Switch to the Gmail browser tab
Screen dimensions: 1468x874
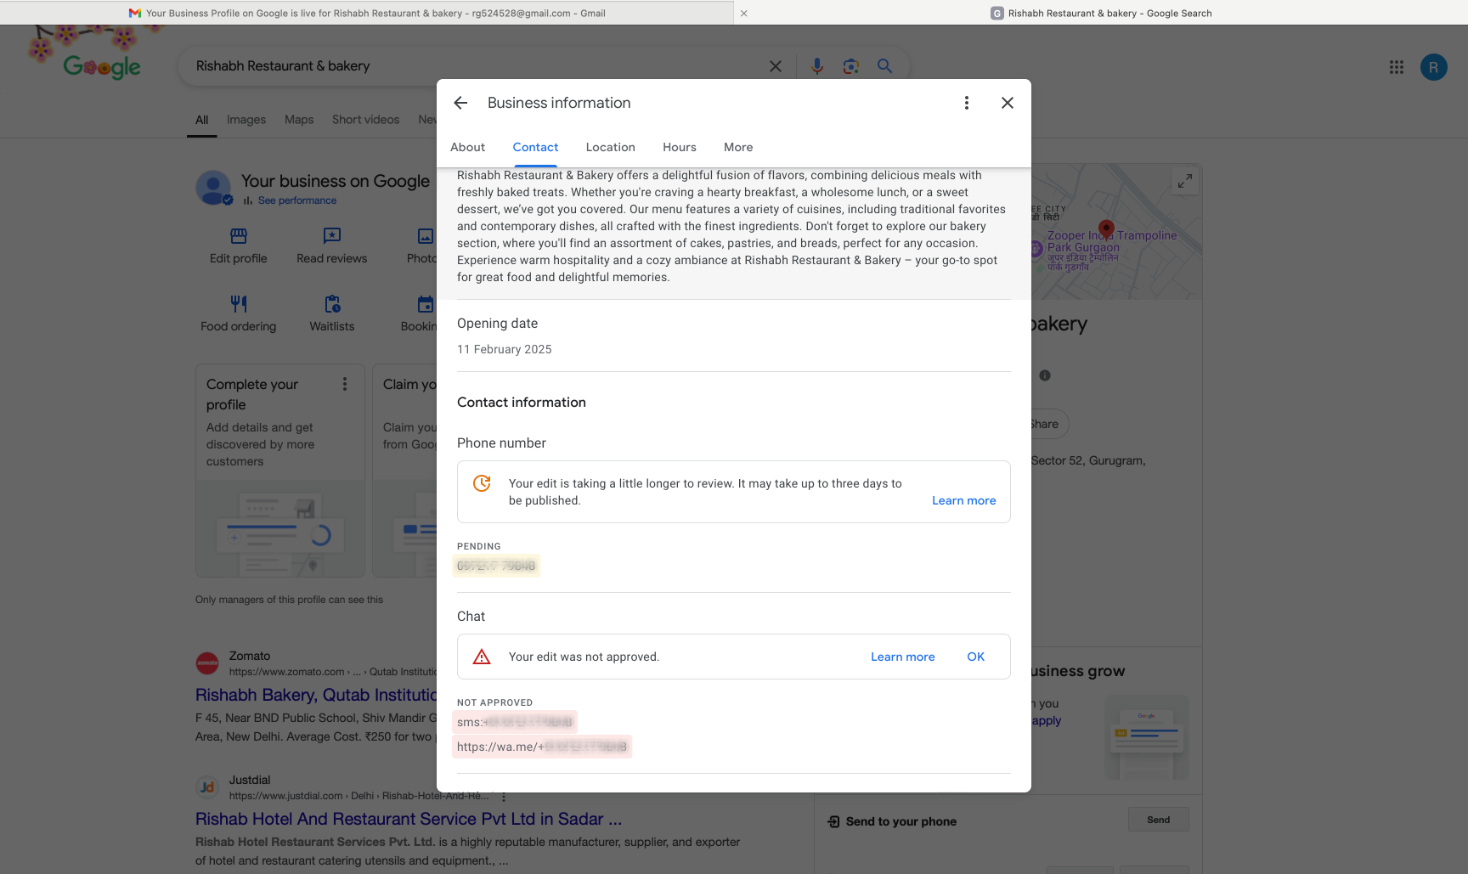[x=367, y=13]
